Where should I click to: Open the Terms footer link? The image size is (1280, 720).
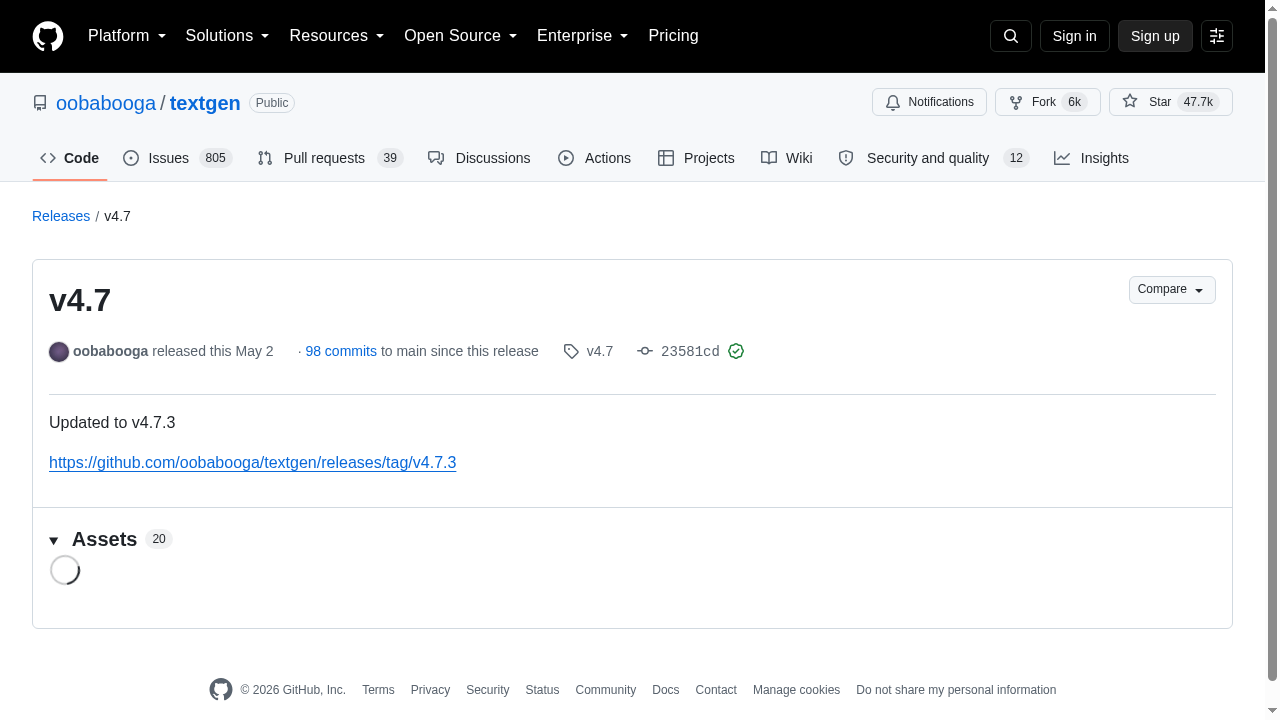pyautogui.click(x=378, y=690)
